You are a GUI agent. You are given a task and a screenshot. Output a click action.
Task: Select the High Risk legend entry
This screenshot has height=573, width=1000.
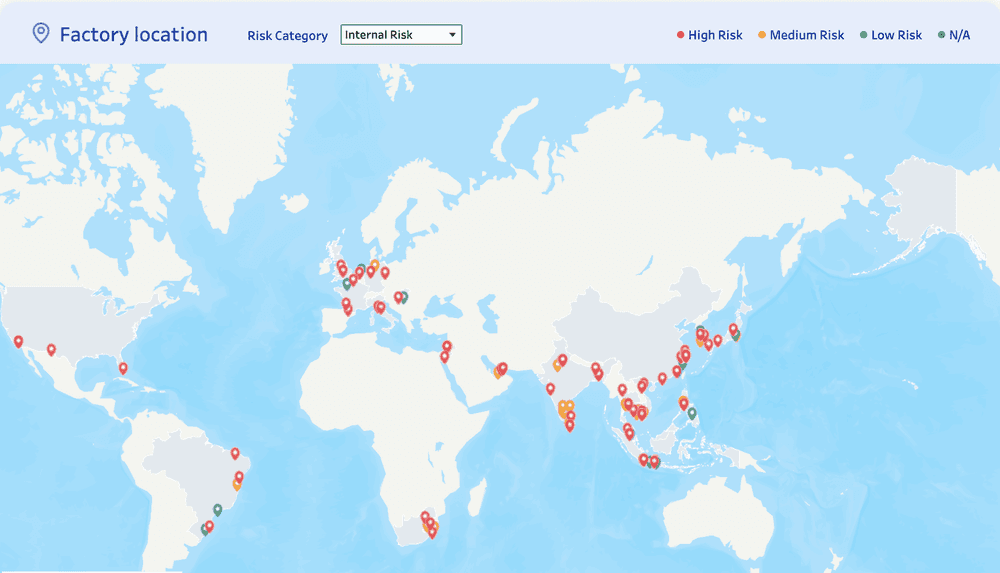(709, 35)
